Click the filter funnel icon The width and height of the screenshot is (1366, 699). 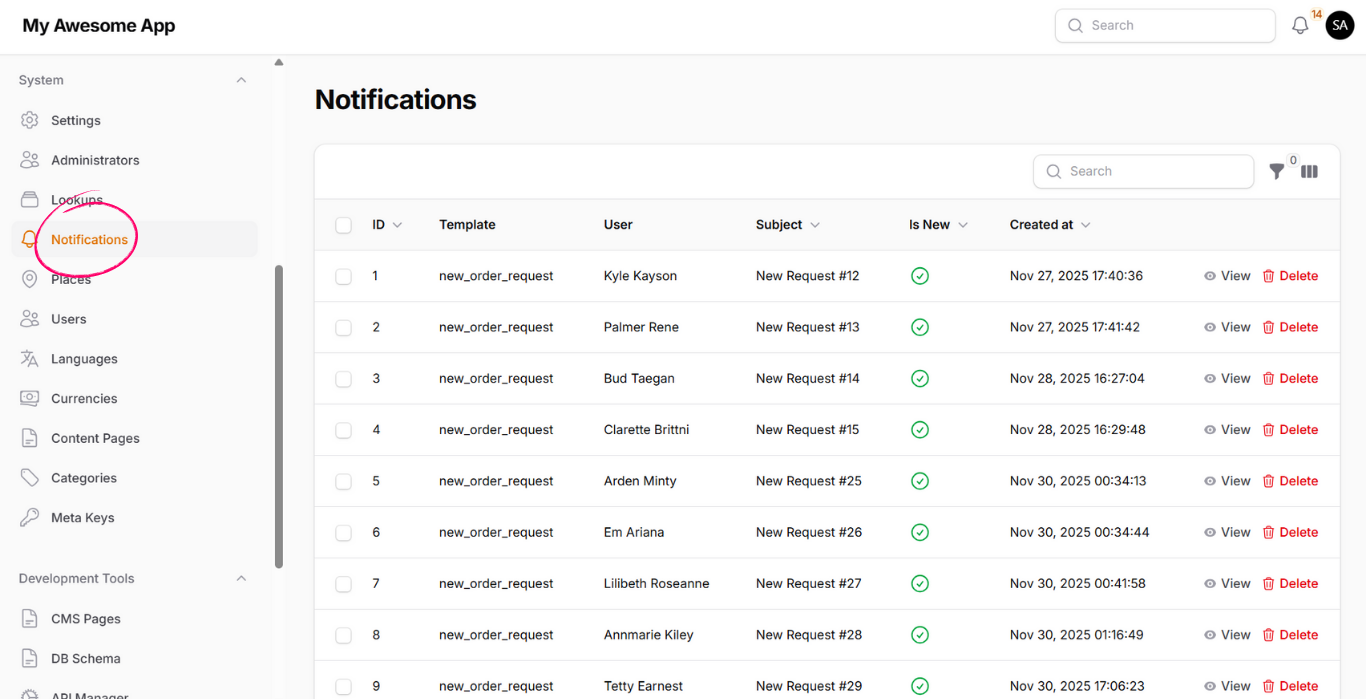pyautogui.click(x=1277, y=172)
